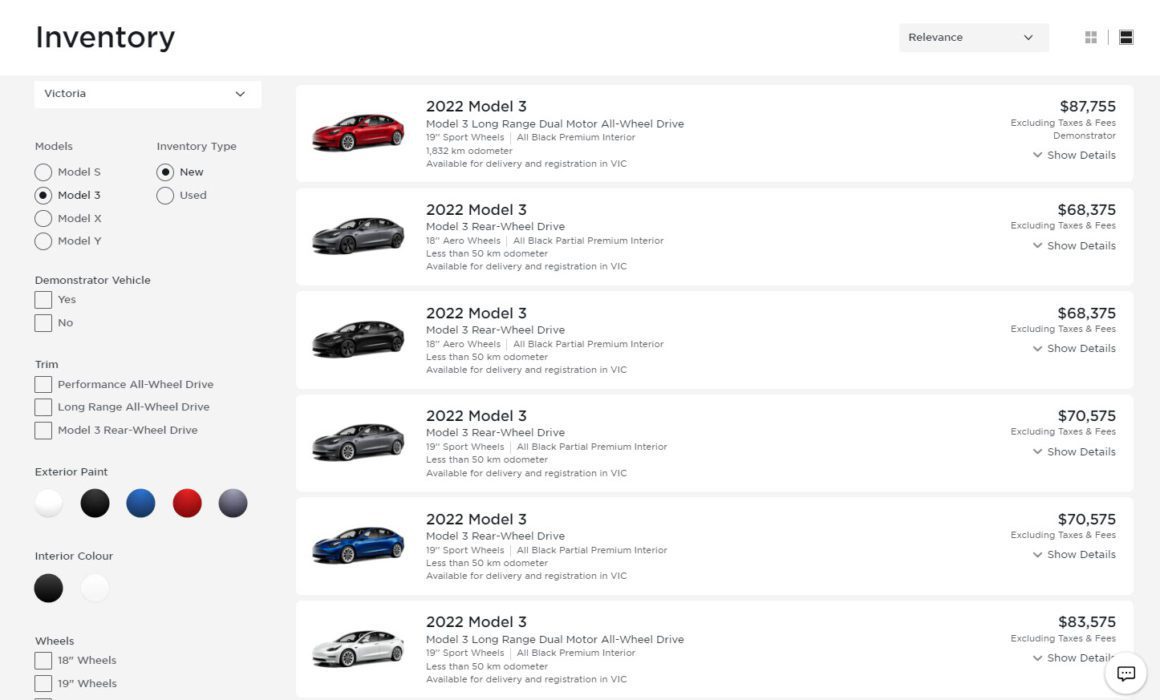Click the white Model 3 car image

358,649
